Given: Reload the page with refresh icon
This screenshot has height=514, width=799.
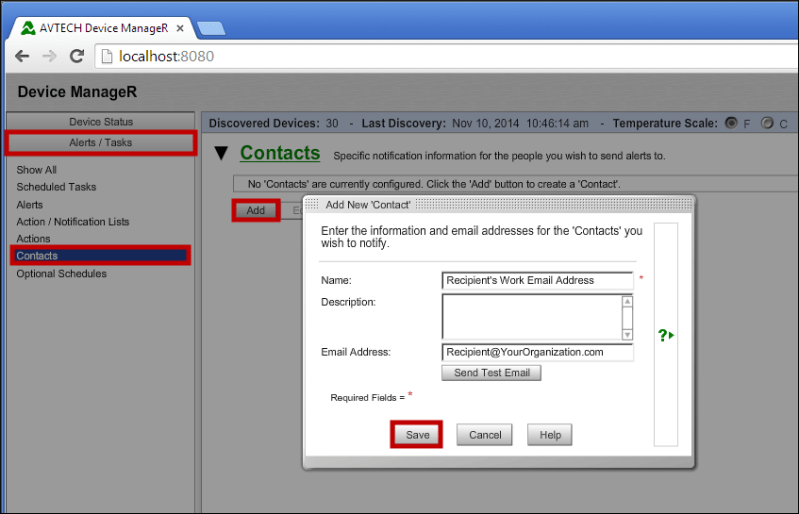Looking at the screenshot, I should tap(77, 56).
